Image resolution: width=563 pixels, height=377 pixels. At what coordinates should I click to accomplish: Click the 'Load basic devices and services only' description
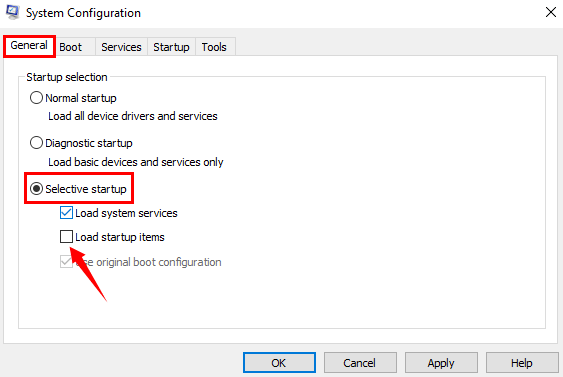(136, 162)
